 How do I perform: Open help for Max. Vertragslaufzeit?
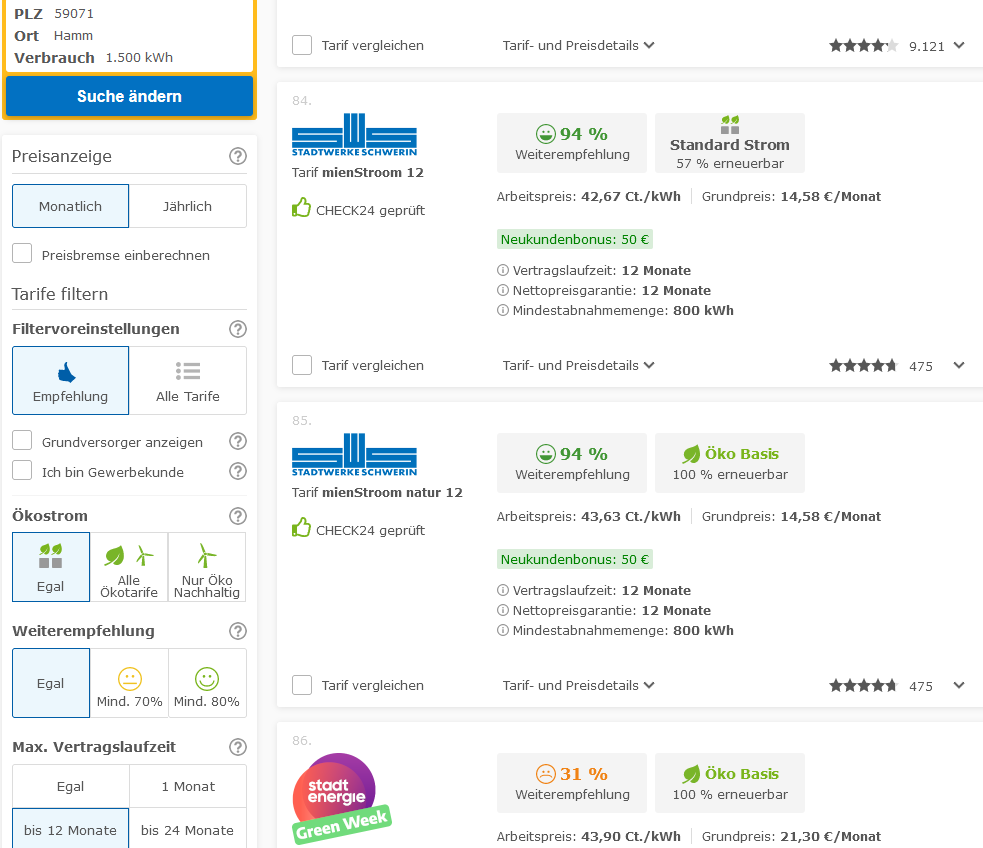(238, 747)
